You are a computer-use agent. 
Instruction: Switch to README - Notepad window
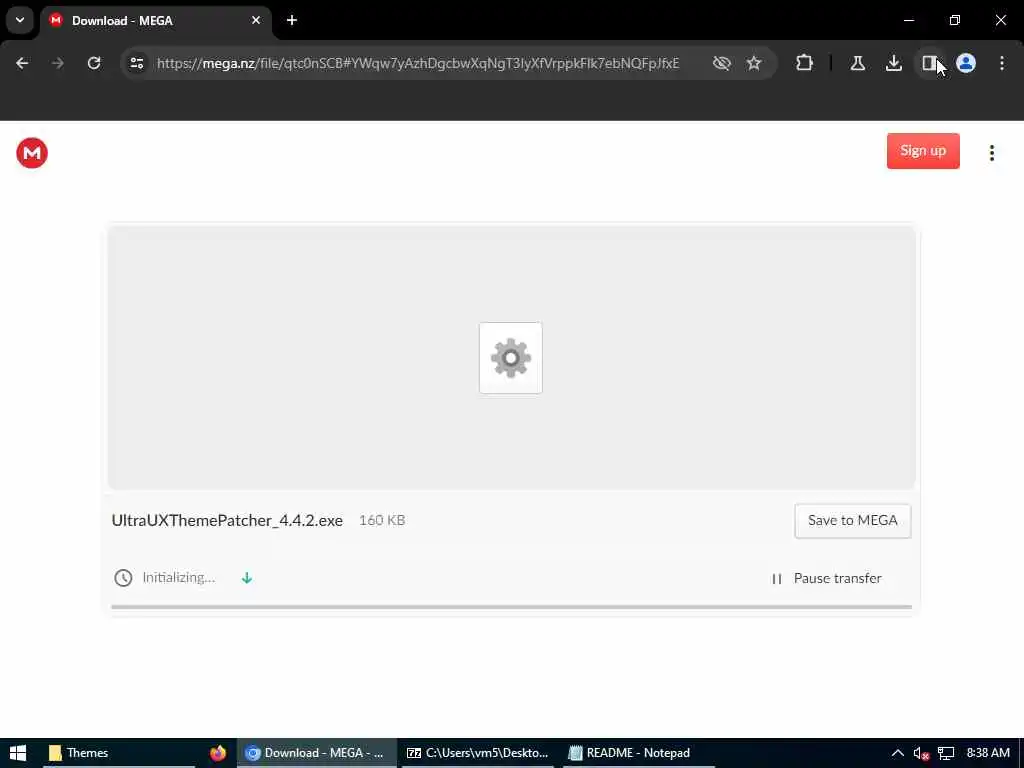(x=638, y=753)
